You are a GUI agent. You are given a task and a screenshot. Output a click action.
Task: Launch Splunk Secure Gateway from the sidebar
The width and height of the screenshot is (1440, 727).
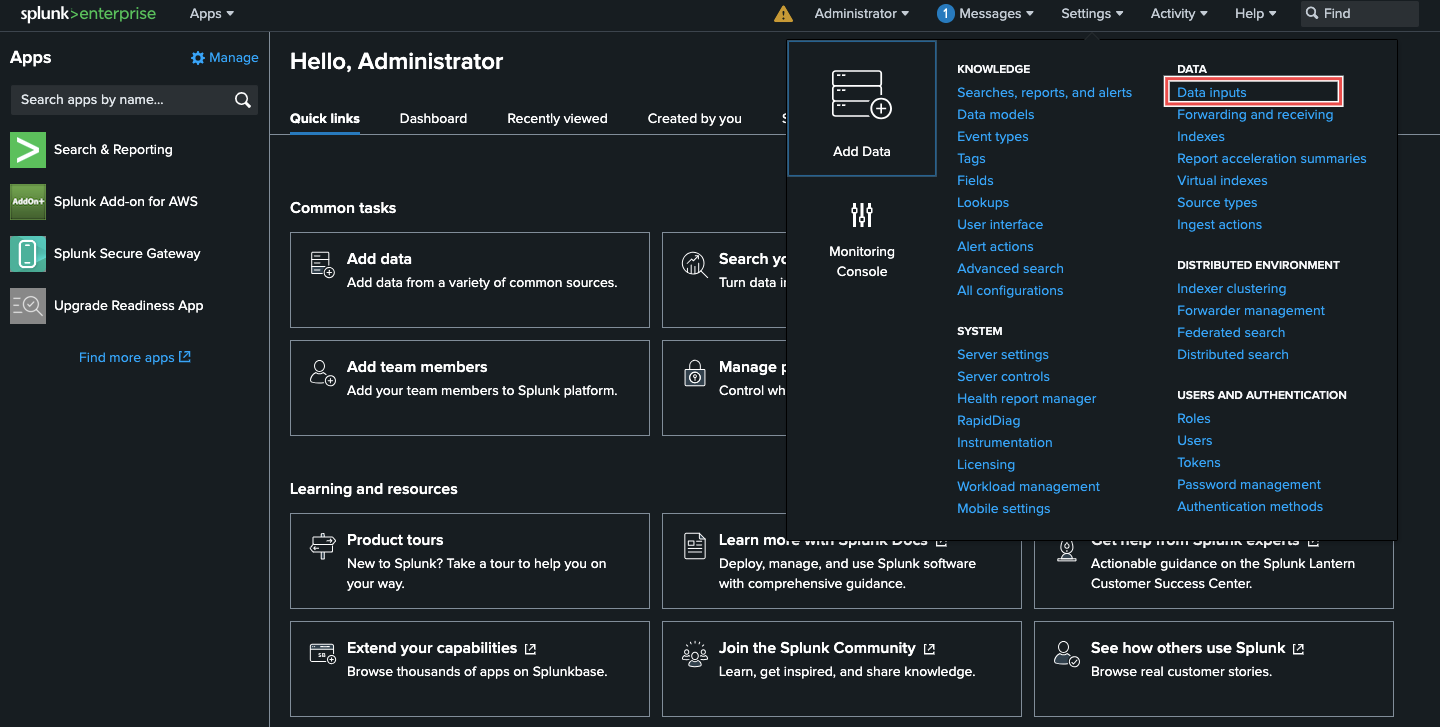click(27, 253)
